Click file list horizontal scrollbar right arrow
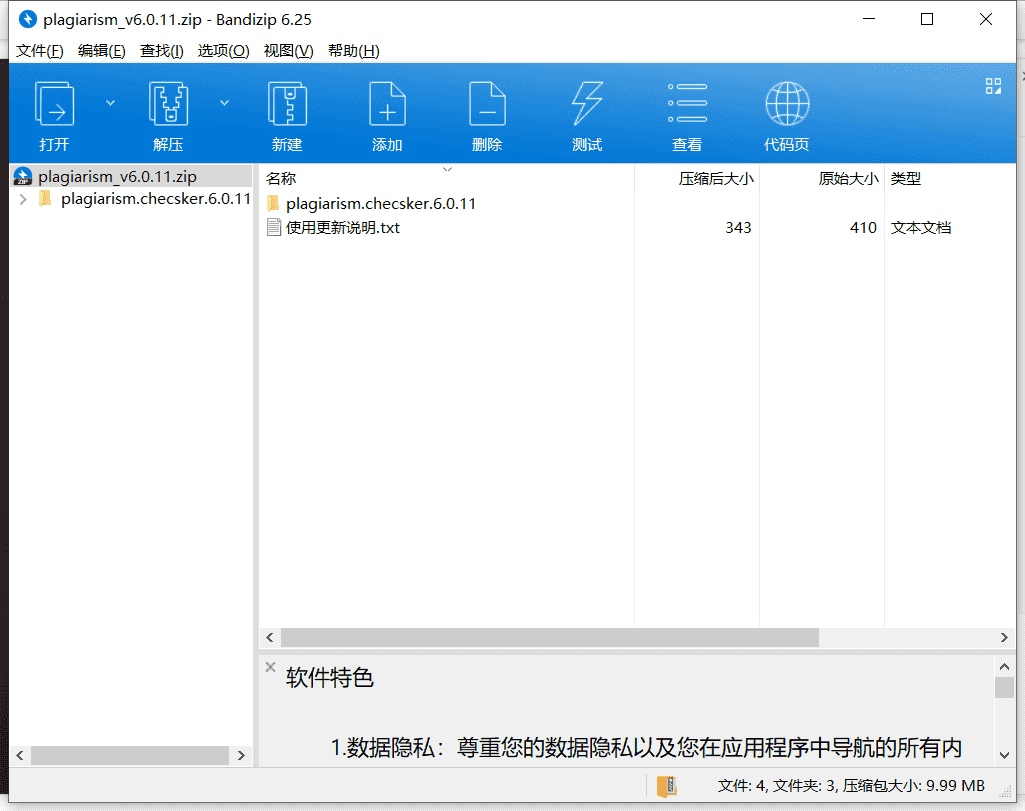1025x811 pixels. pyautogui.click(x=1004, y=637)
